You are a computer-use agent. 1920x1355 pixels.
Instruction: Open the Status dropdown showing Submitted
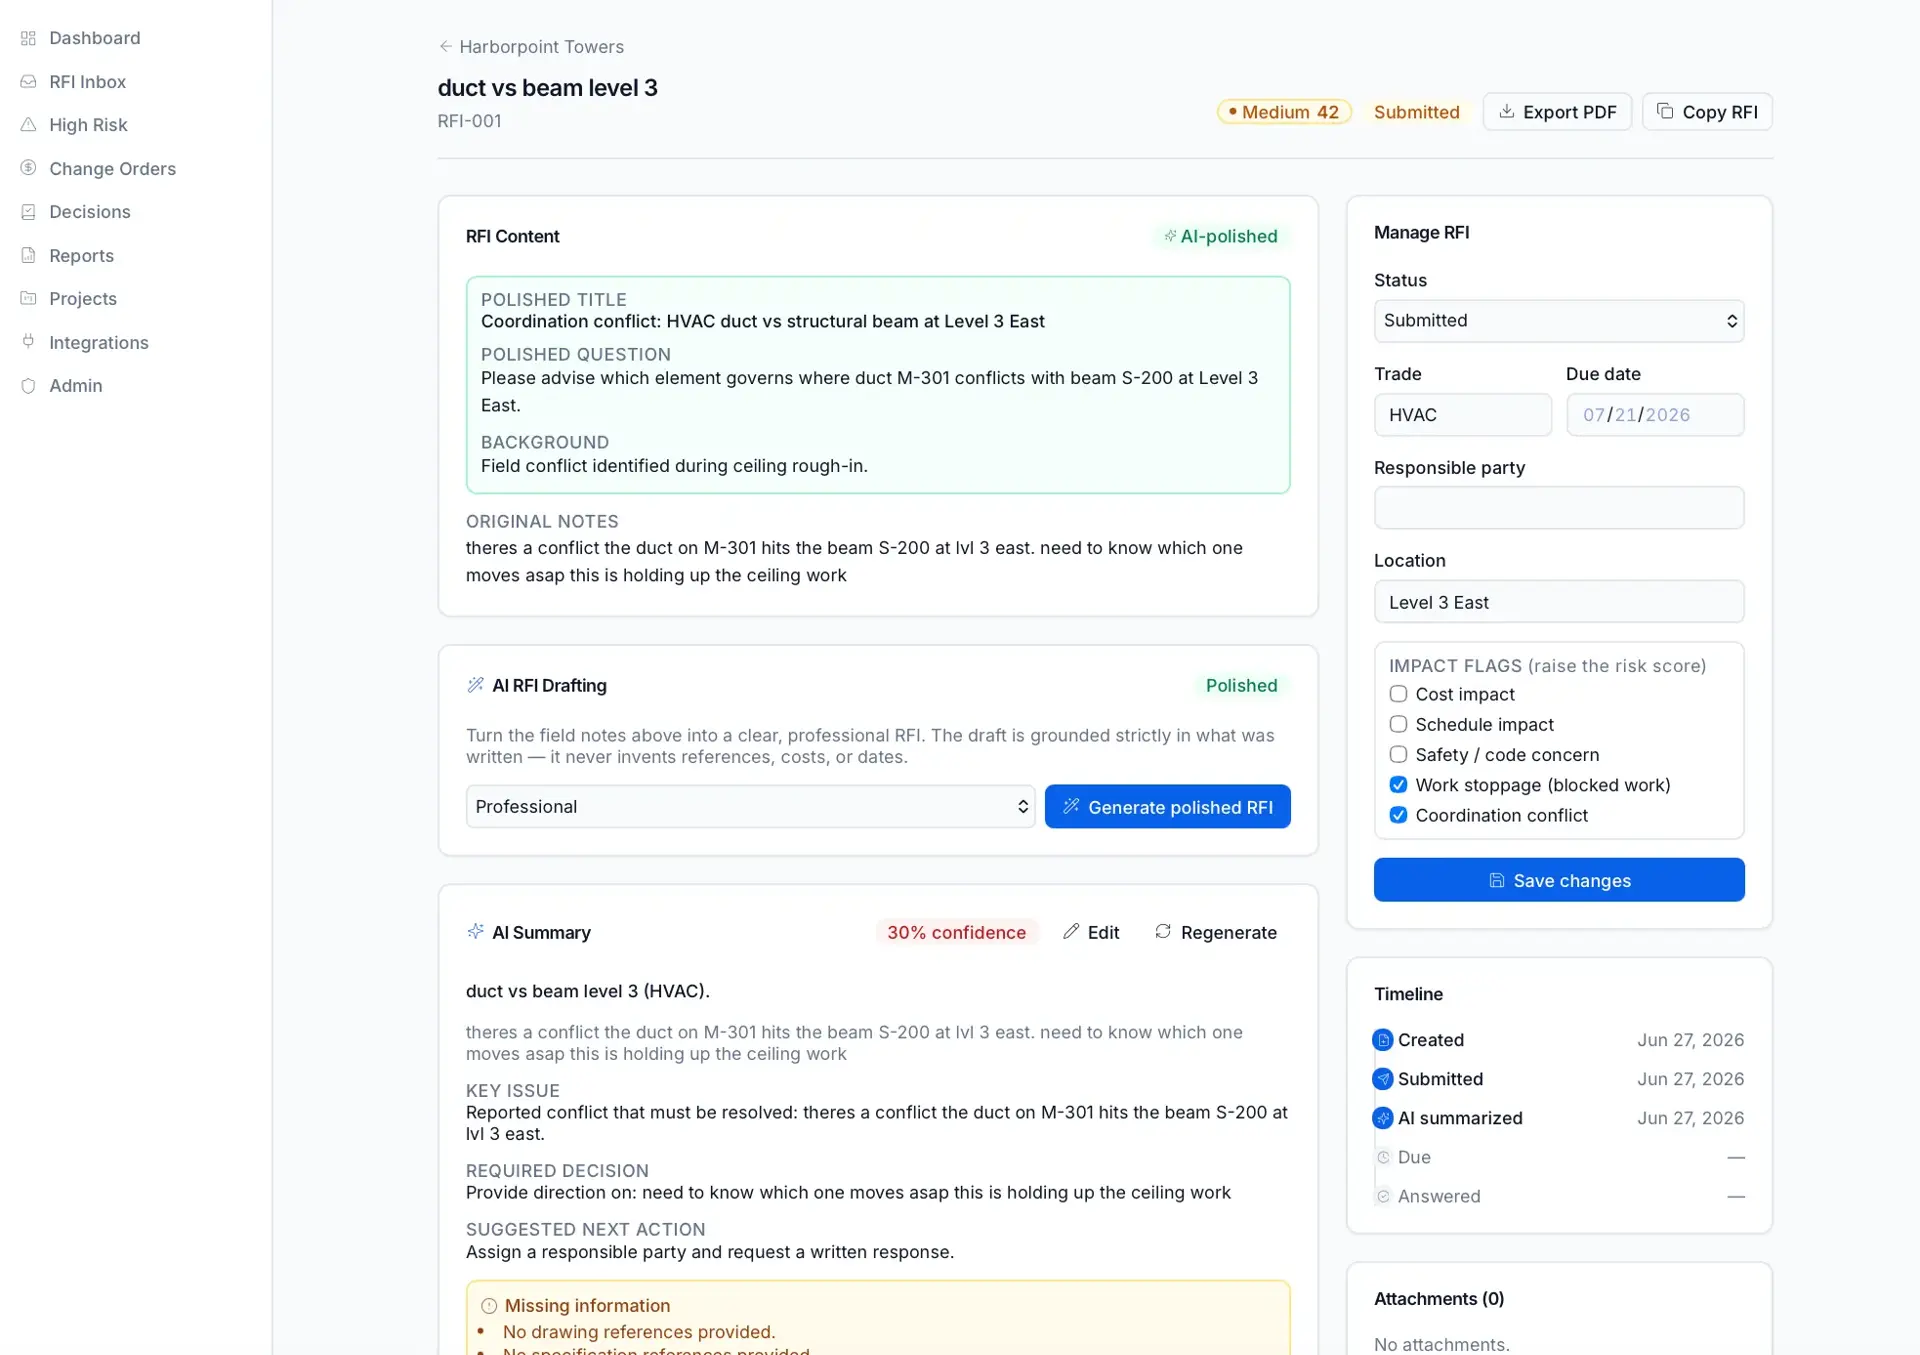[x=1559, y=321]
